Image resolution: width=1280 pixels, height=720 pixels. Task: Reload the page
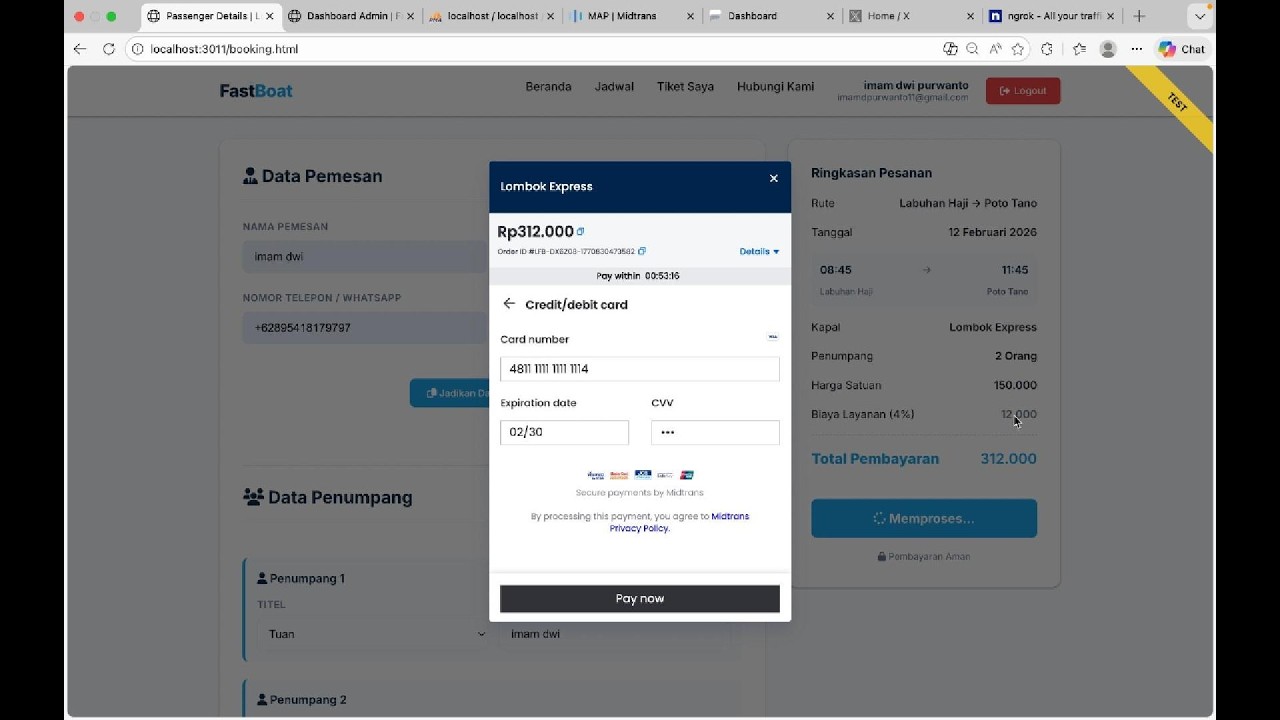click(109, 49)
